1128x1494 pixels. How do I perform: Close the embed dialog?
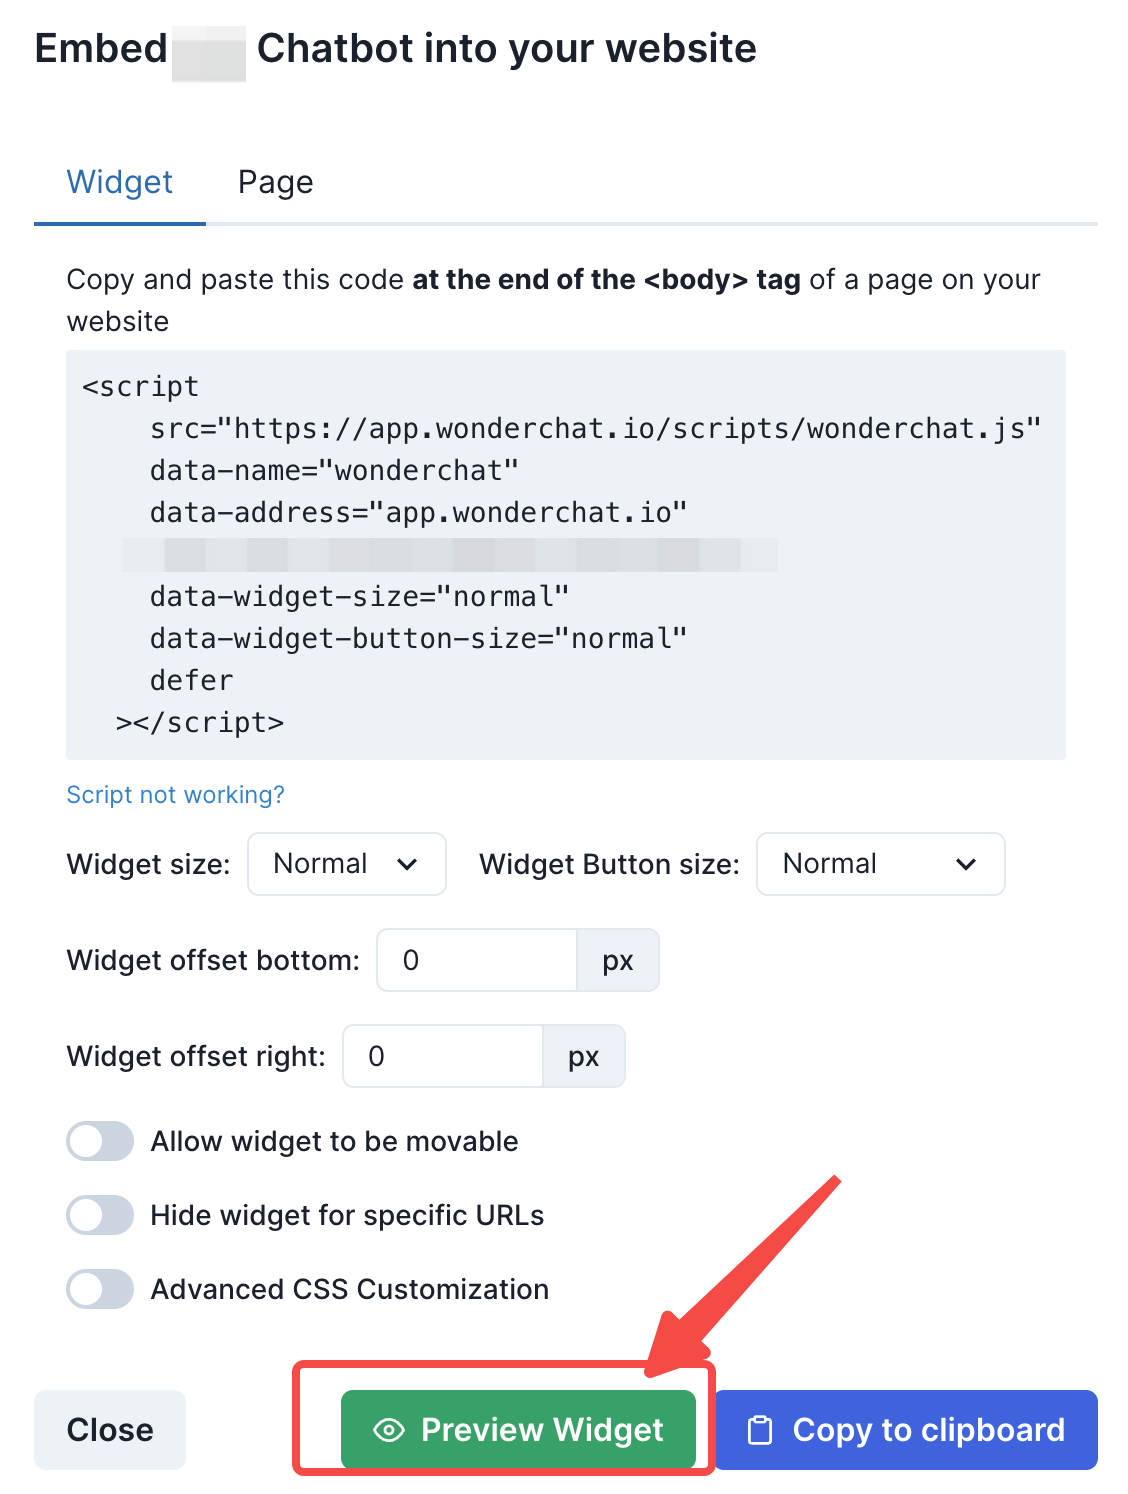[110, 1430]
